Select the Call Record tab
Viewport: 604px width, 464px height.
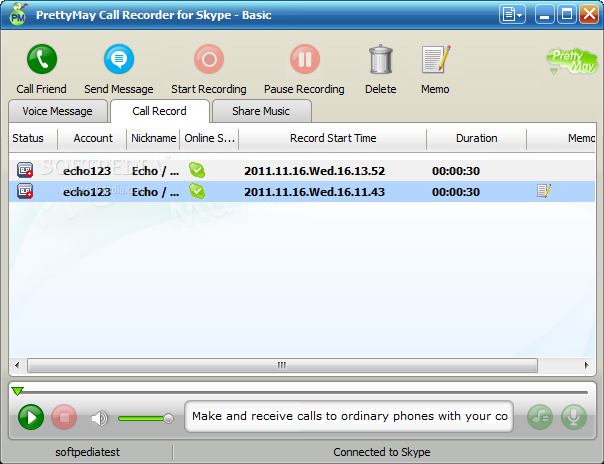point(160,111)
